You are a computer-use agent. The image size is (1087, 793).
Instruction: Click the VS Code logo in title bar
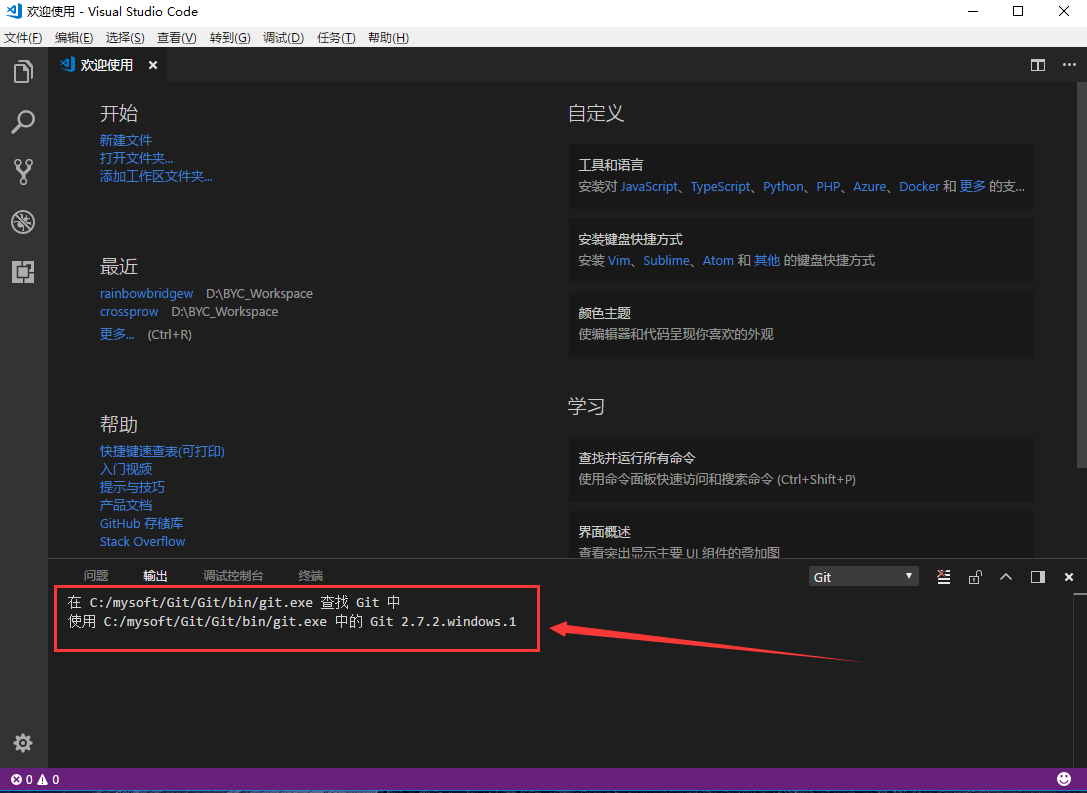[13, 11]
